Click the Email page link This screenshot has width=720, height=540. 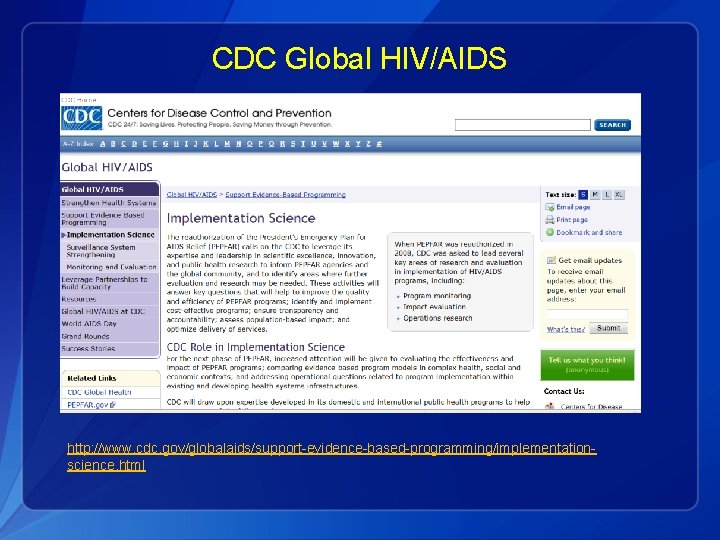[x=573, y=207]
